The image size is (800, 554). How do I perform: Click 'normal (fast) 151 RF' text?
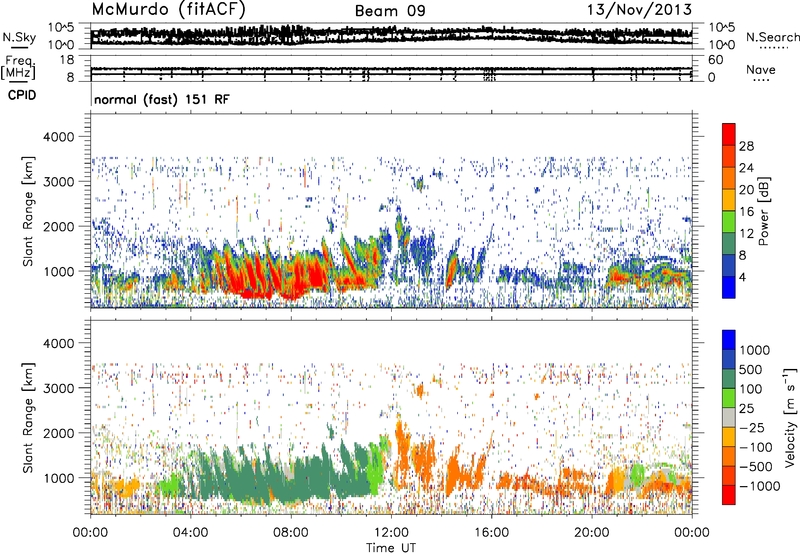click(162, 99)
